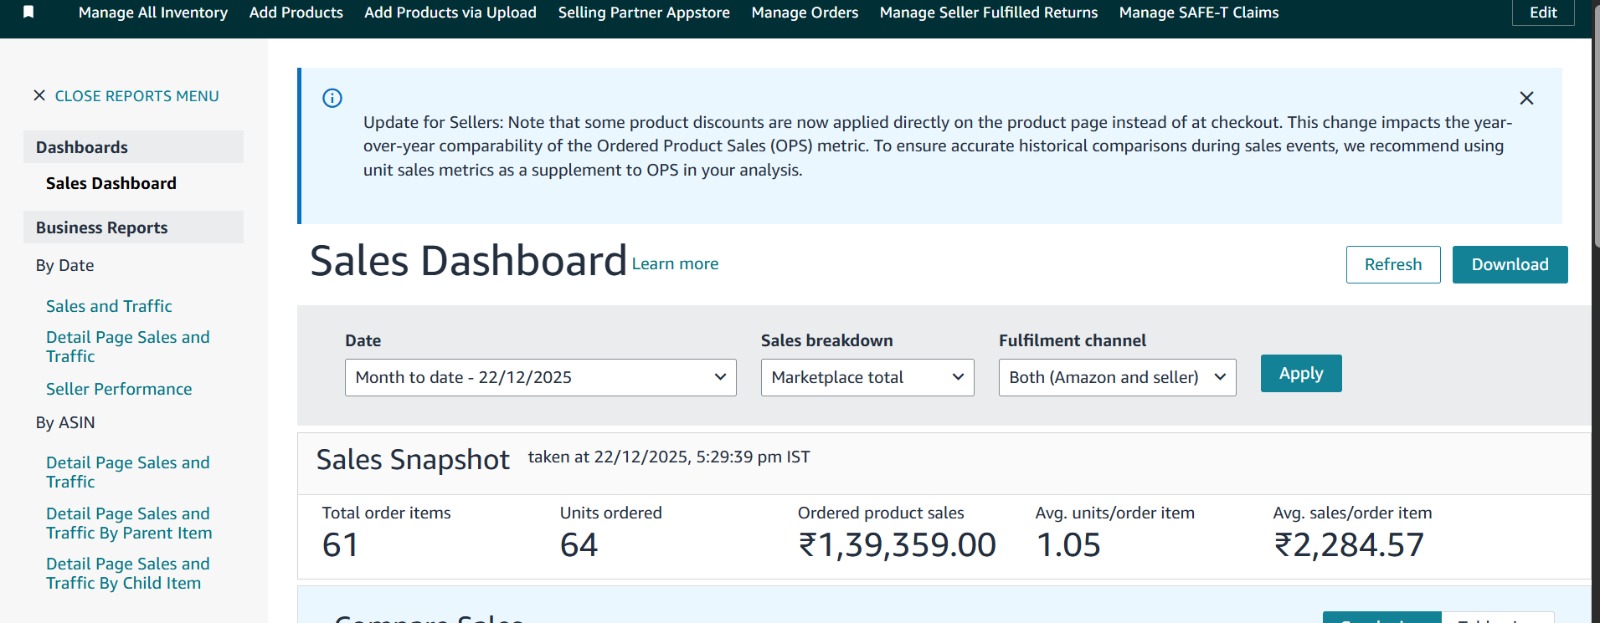Close the reports menu with X icon

pos(39,96)
